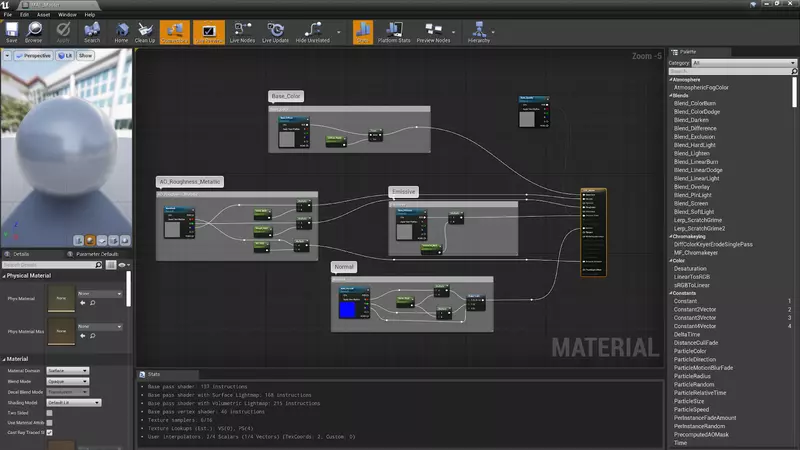Use selected custom mesh for preview
Viewport: 800px width, 450px height.
(125, 240)
